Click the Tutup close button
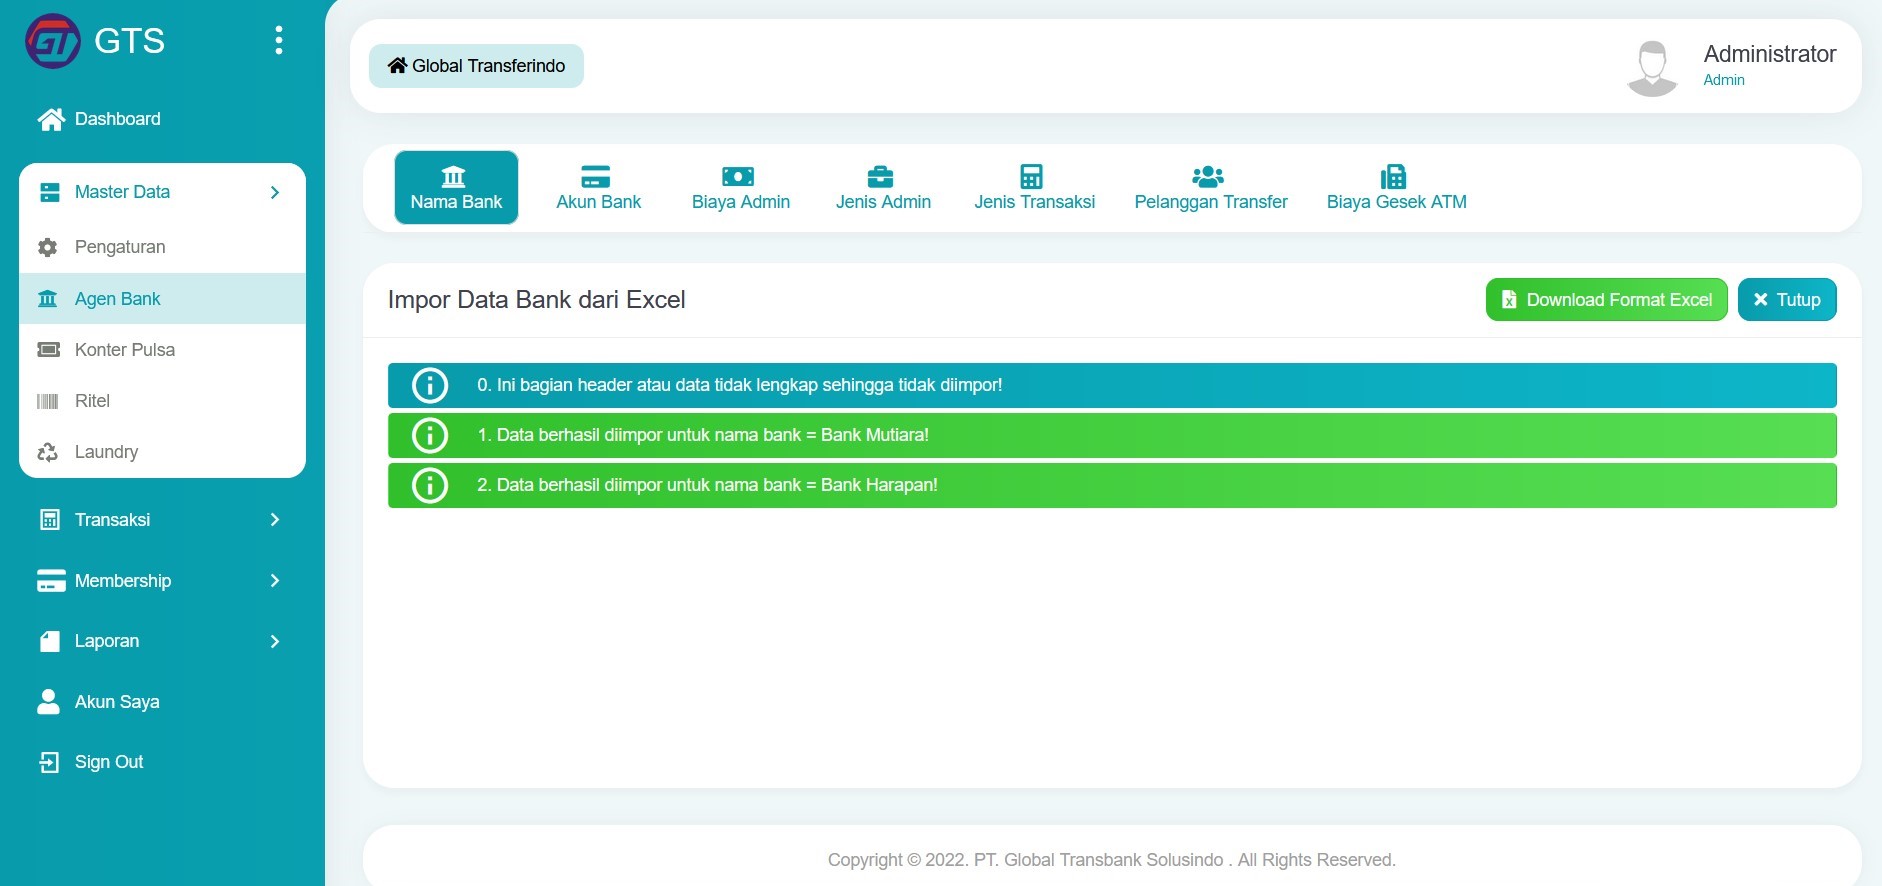The width and height of the screenshot is (1882, 886). point(1787,300)
